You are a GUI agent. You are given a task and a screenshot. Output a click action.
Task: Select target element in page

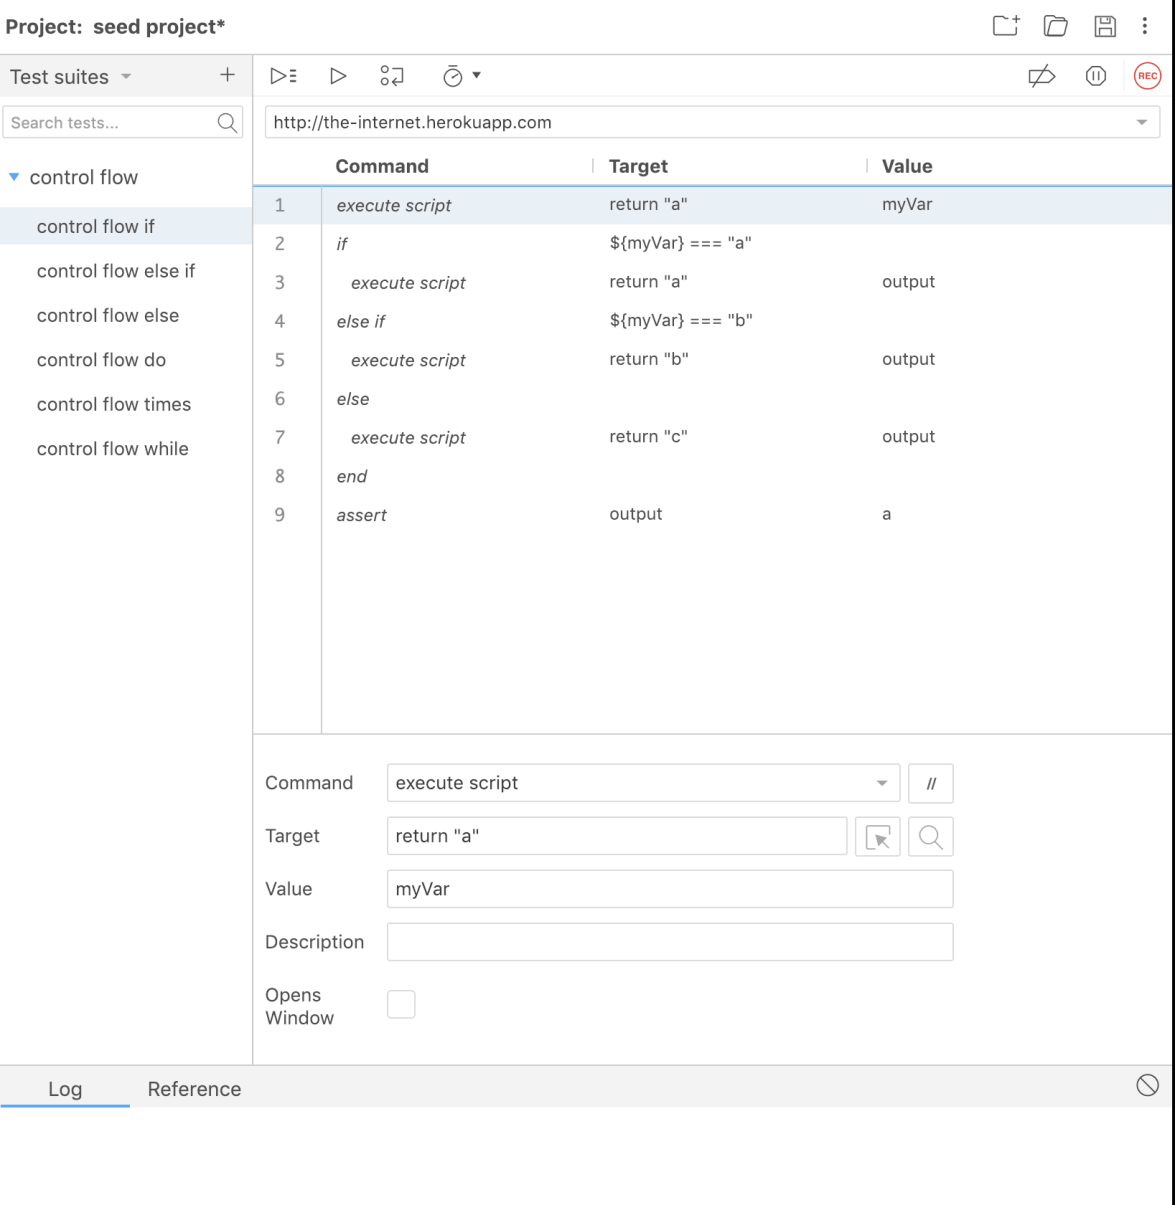[x=877, y=837]
